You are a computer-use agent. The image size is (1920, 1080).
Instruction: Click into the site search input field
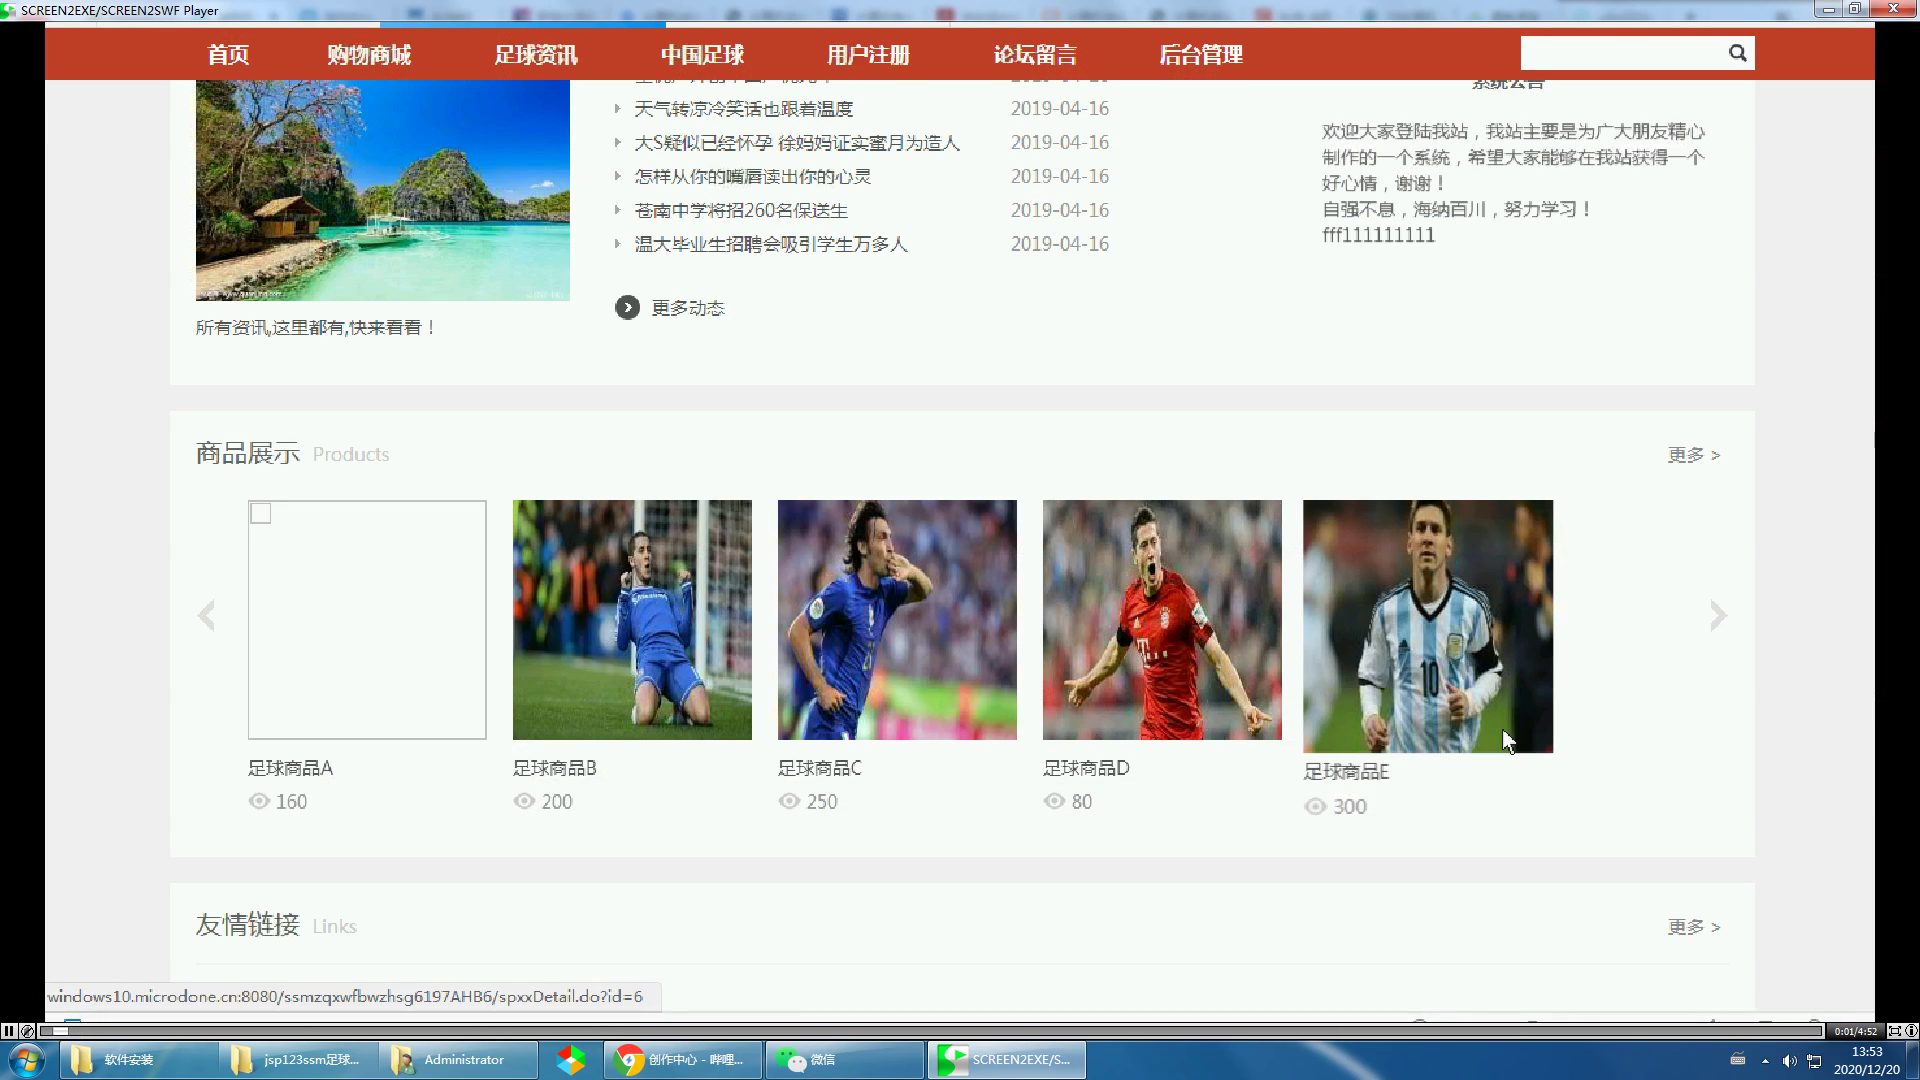point(1620,53)
